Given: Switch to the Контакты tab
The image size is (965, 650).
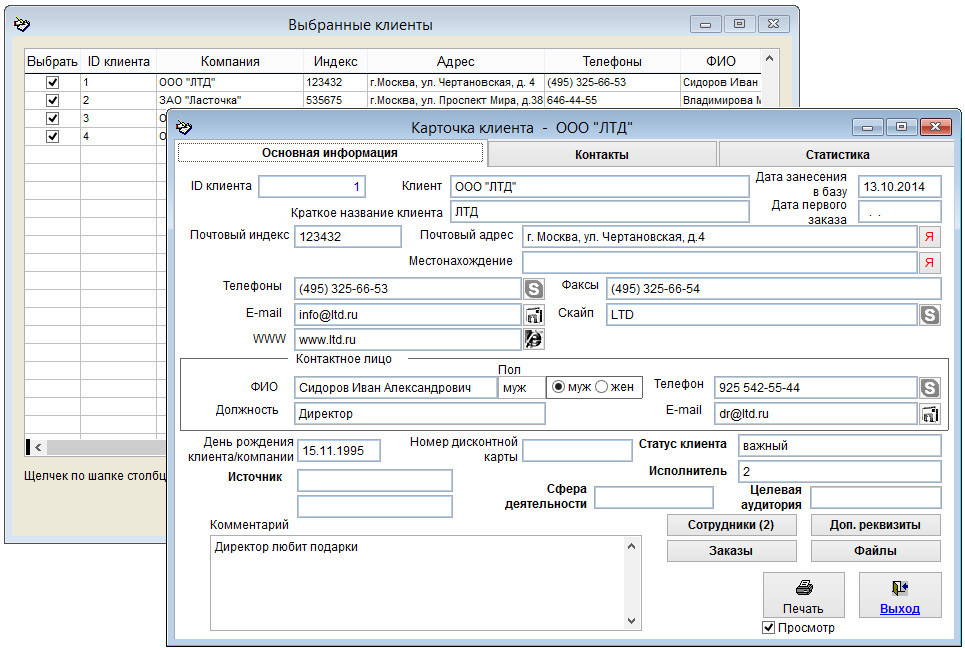Looking at the screenshot, I should (x=602, y=155).
